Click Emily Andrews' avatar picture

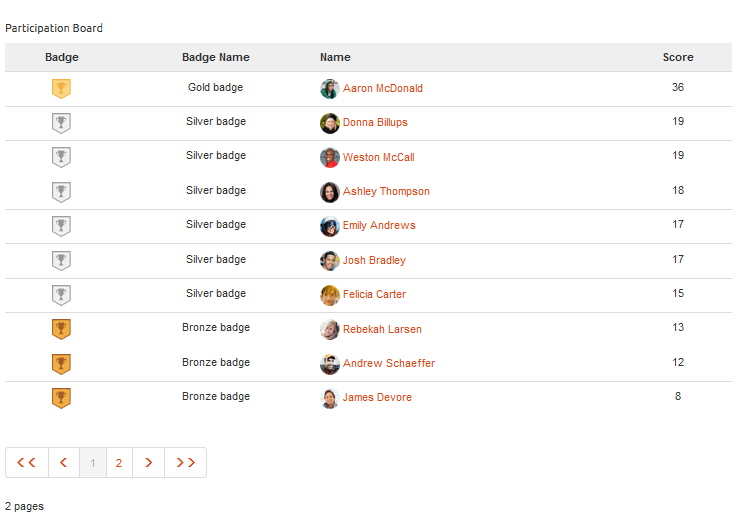coord(330,226)
